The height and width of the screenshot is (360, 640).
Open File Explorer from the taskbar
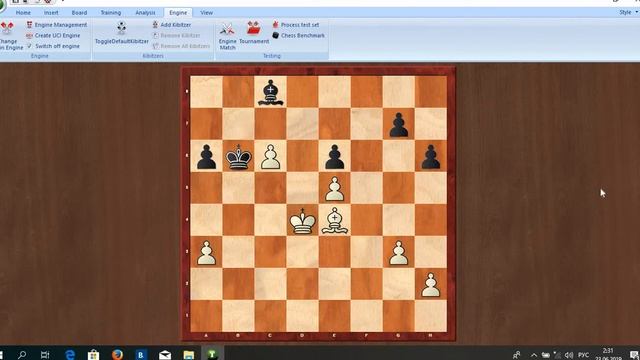point(189,354)
